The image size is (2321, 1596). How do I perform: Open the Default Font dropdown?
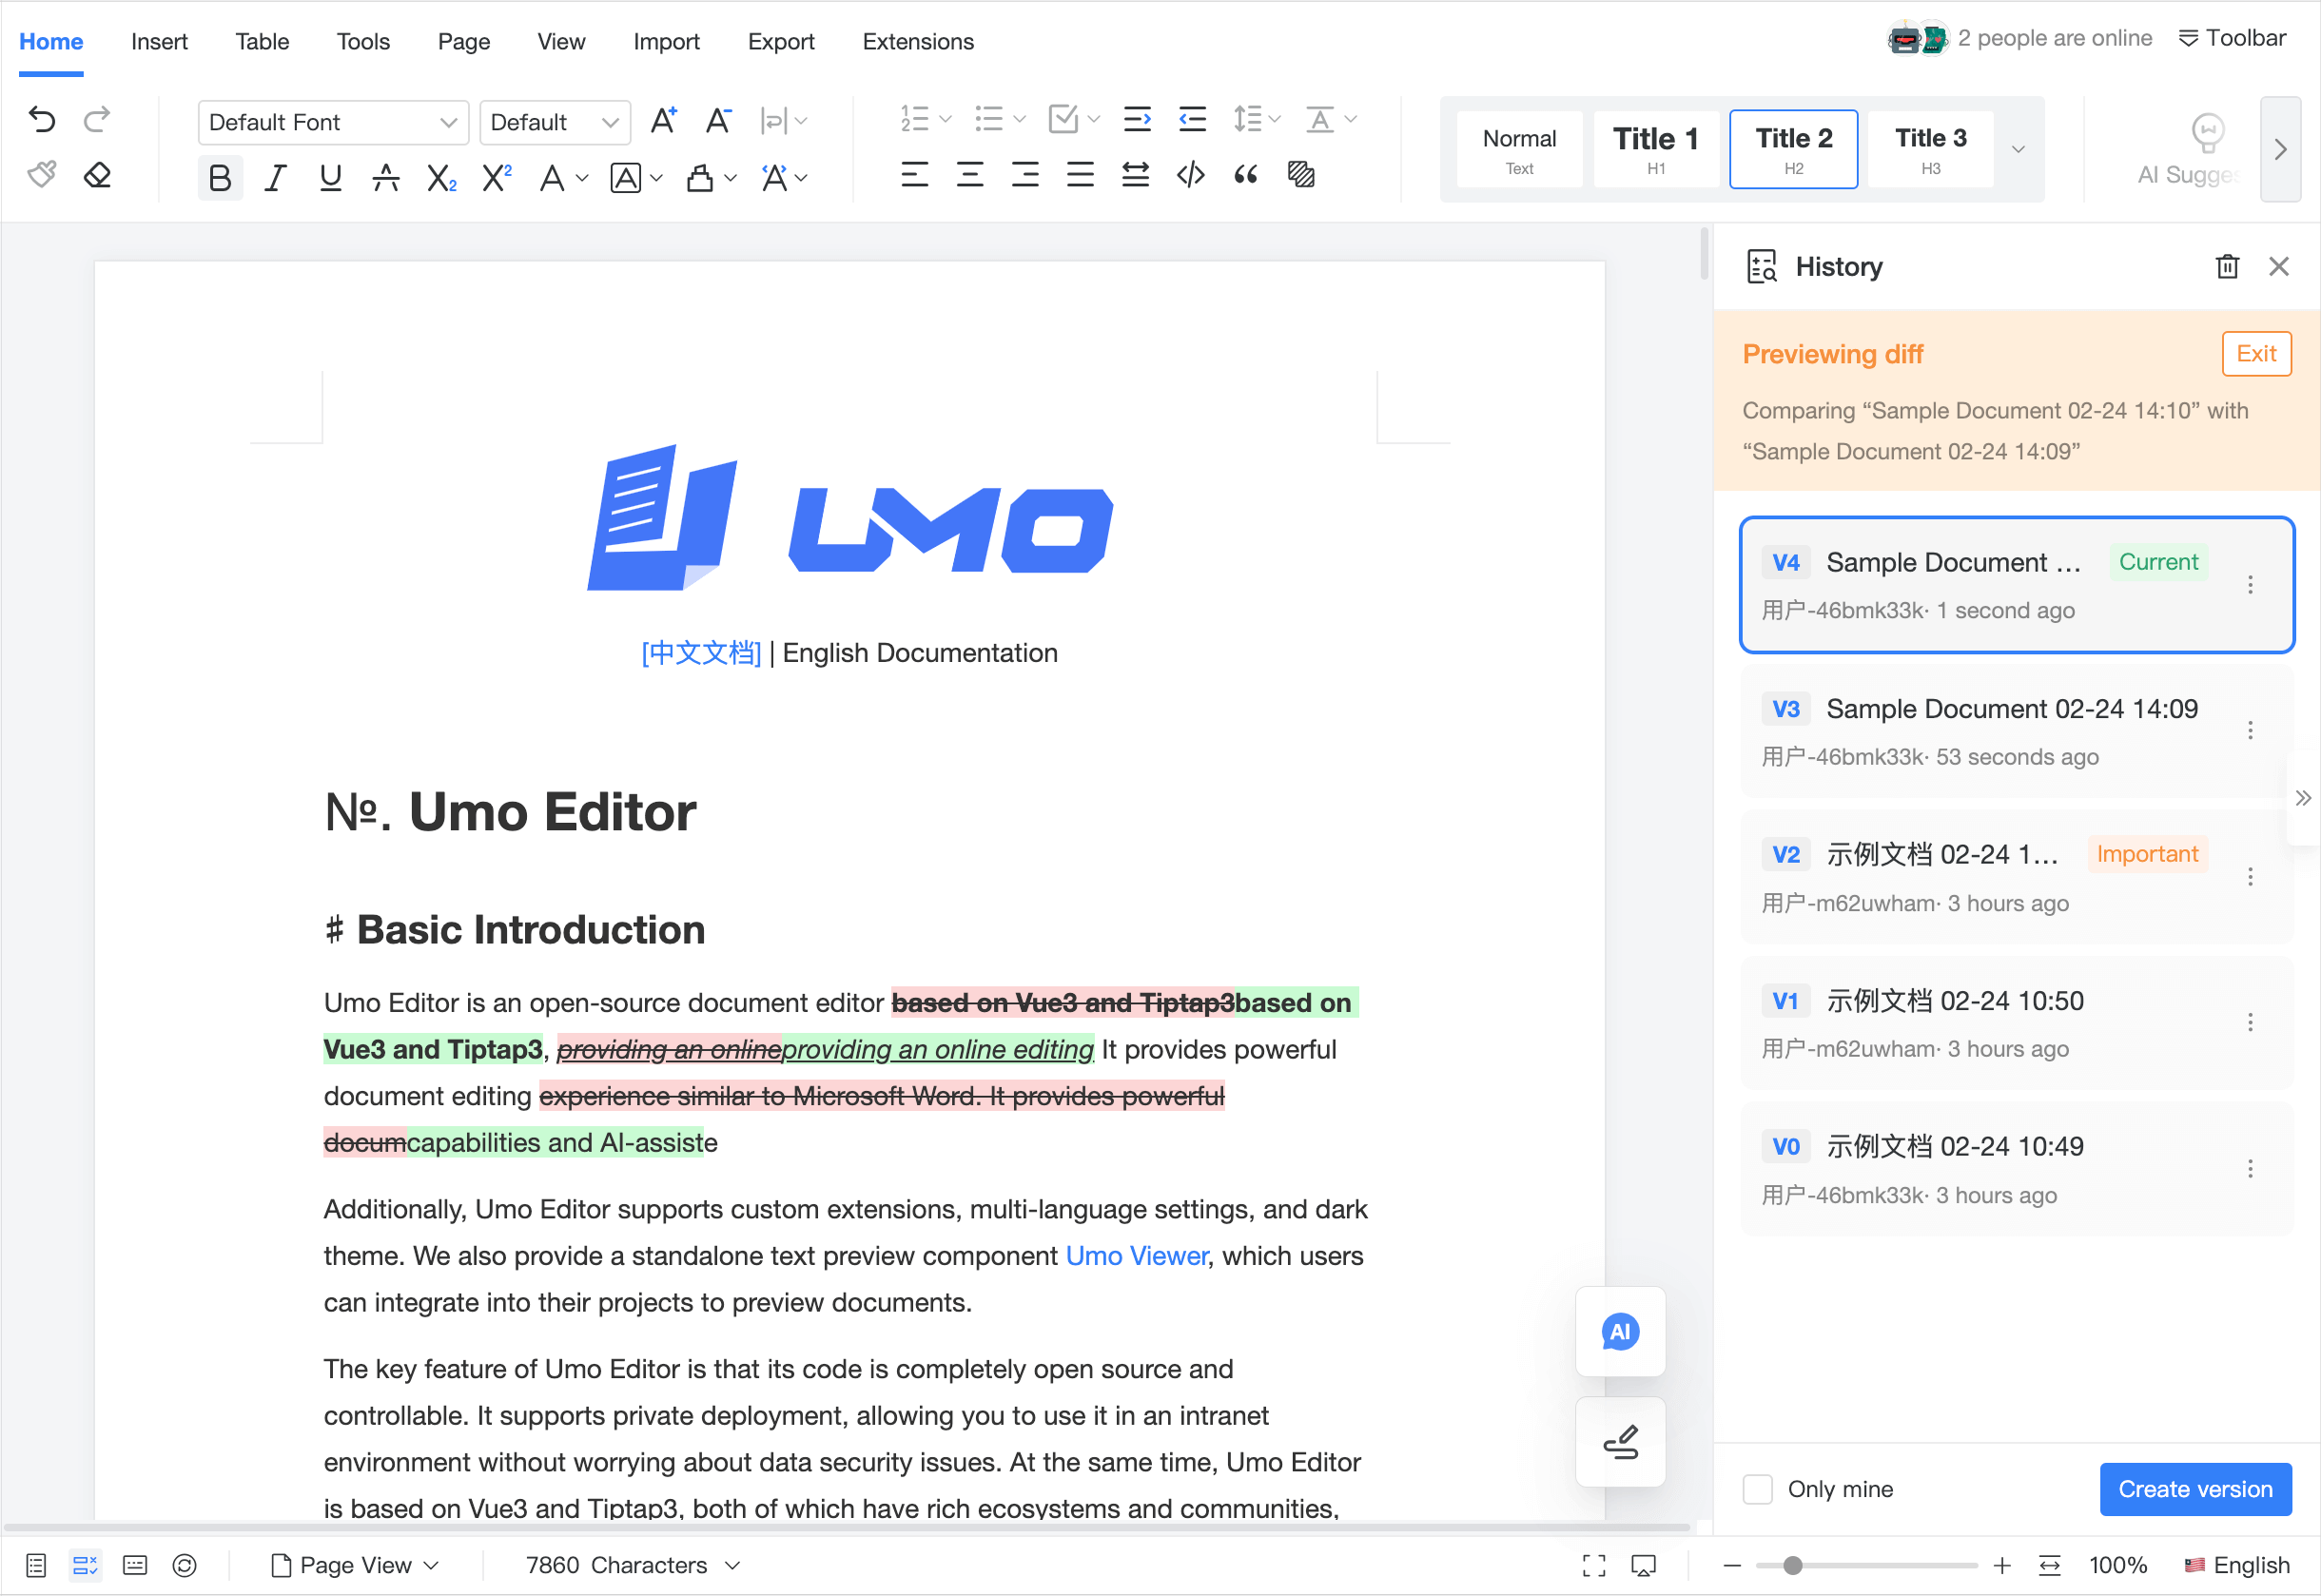click(x=333, y=122)
